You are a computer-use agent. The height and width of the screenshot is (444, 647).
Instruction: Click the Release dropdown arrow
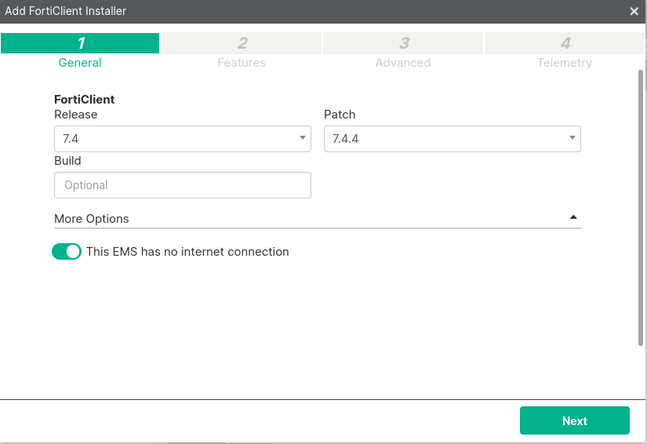point(303,139)
